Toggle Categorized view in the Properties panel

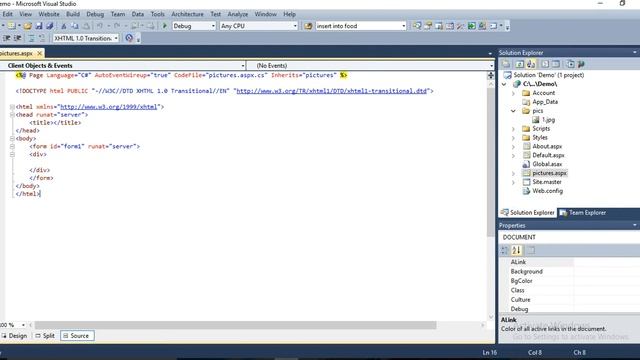point(505,250)
